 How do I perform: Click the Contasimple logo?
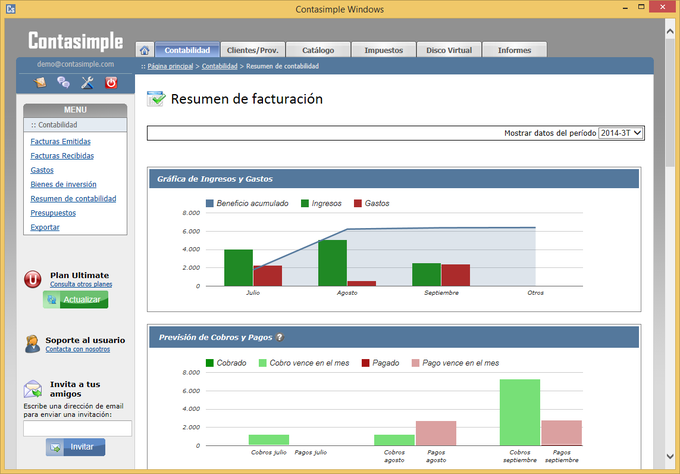coord(75,41)
